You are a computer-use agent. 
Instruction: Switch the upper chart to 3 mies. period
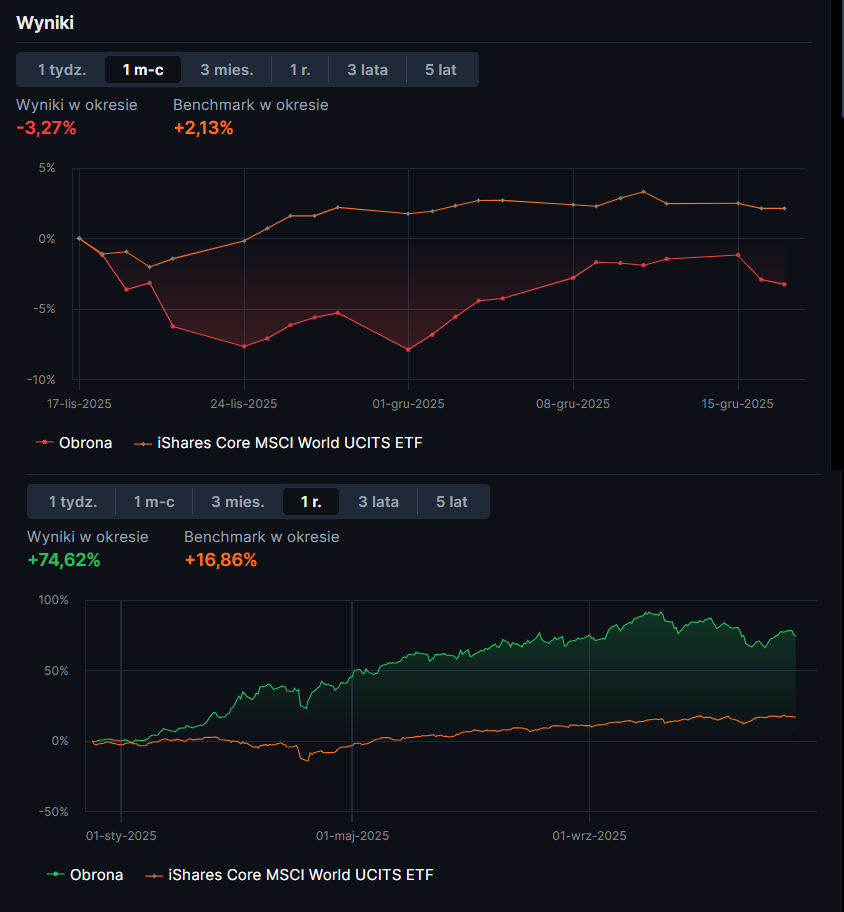pos(226,70)
